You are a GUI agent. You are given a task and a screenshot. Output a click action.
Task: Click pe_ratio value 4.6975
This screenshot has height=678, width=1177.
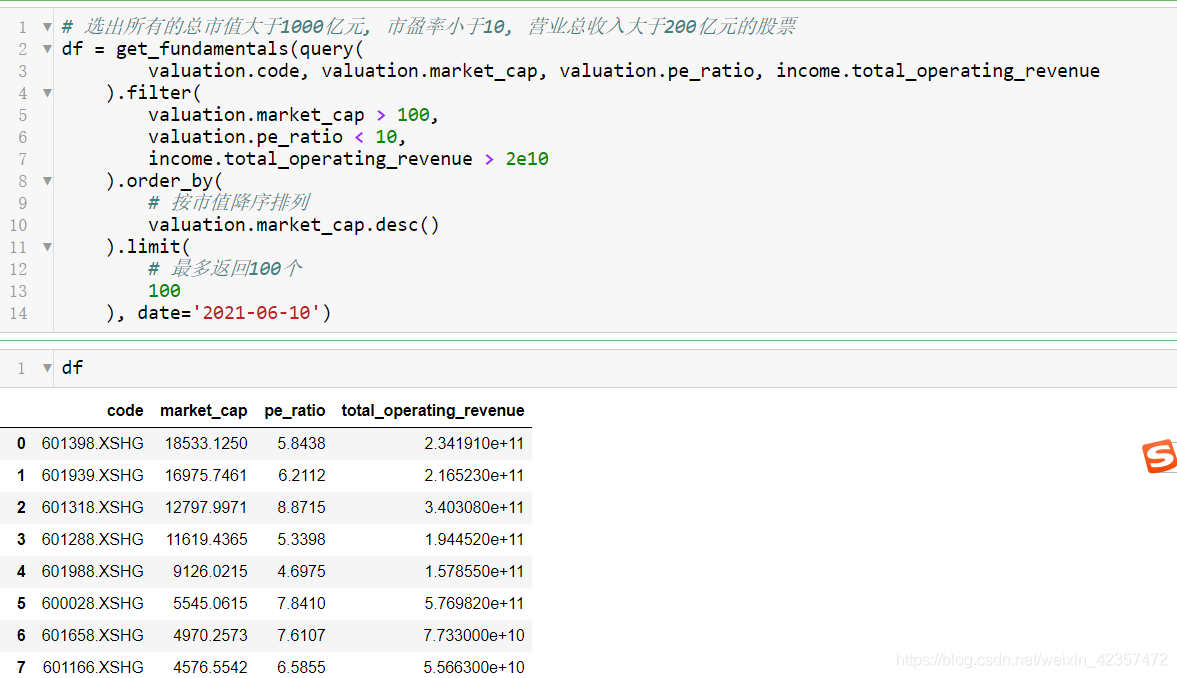tap(301, 571)
